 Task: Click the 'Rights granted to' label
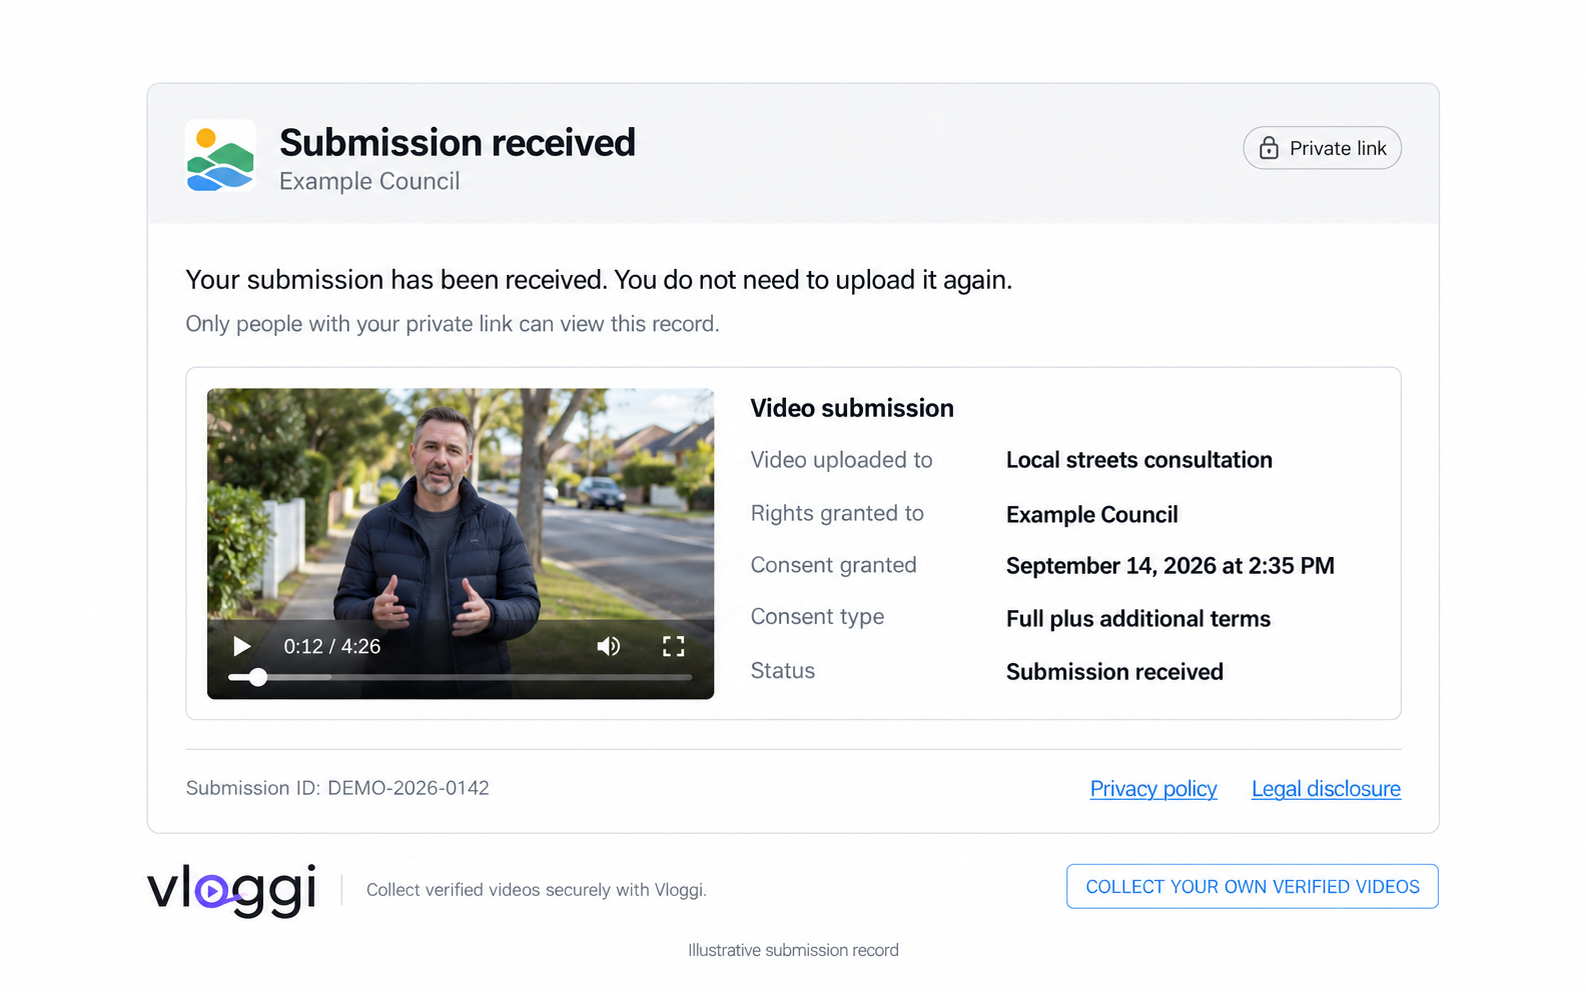pyautogui.click(x=837, y=513)
